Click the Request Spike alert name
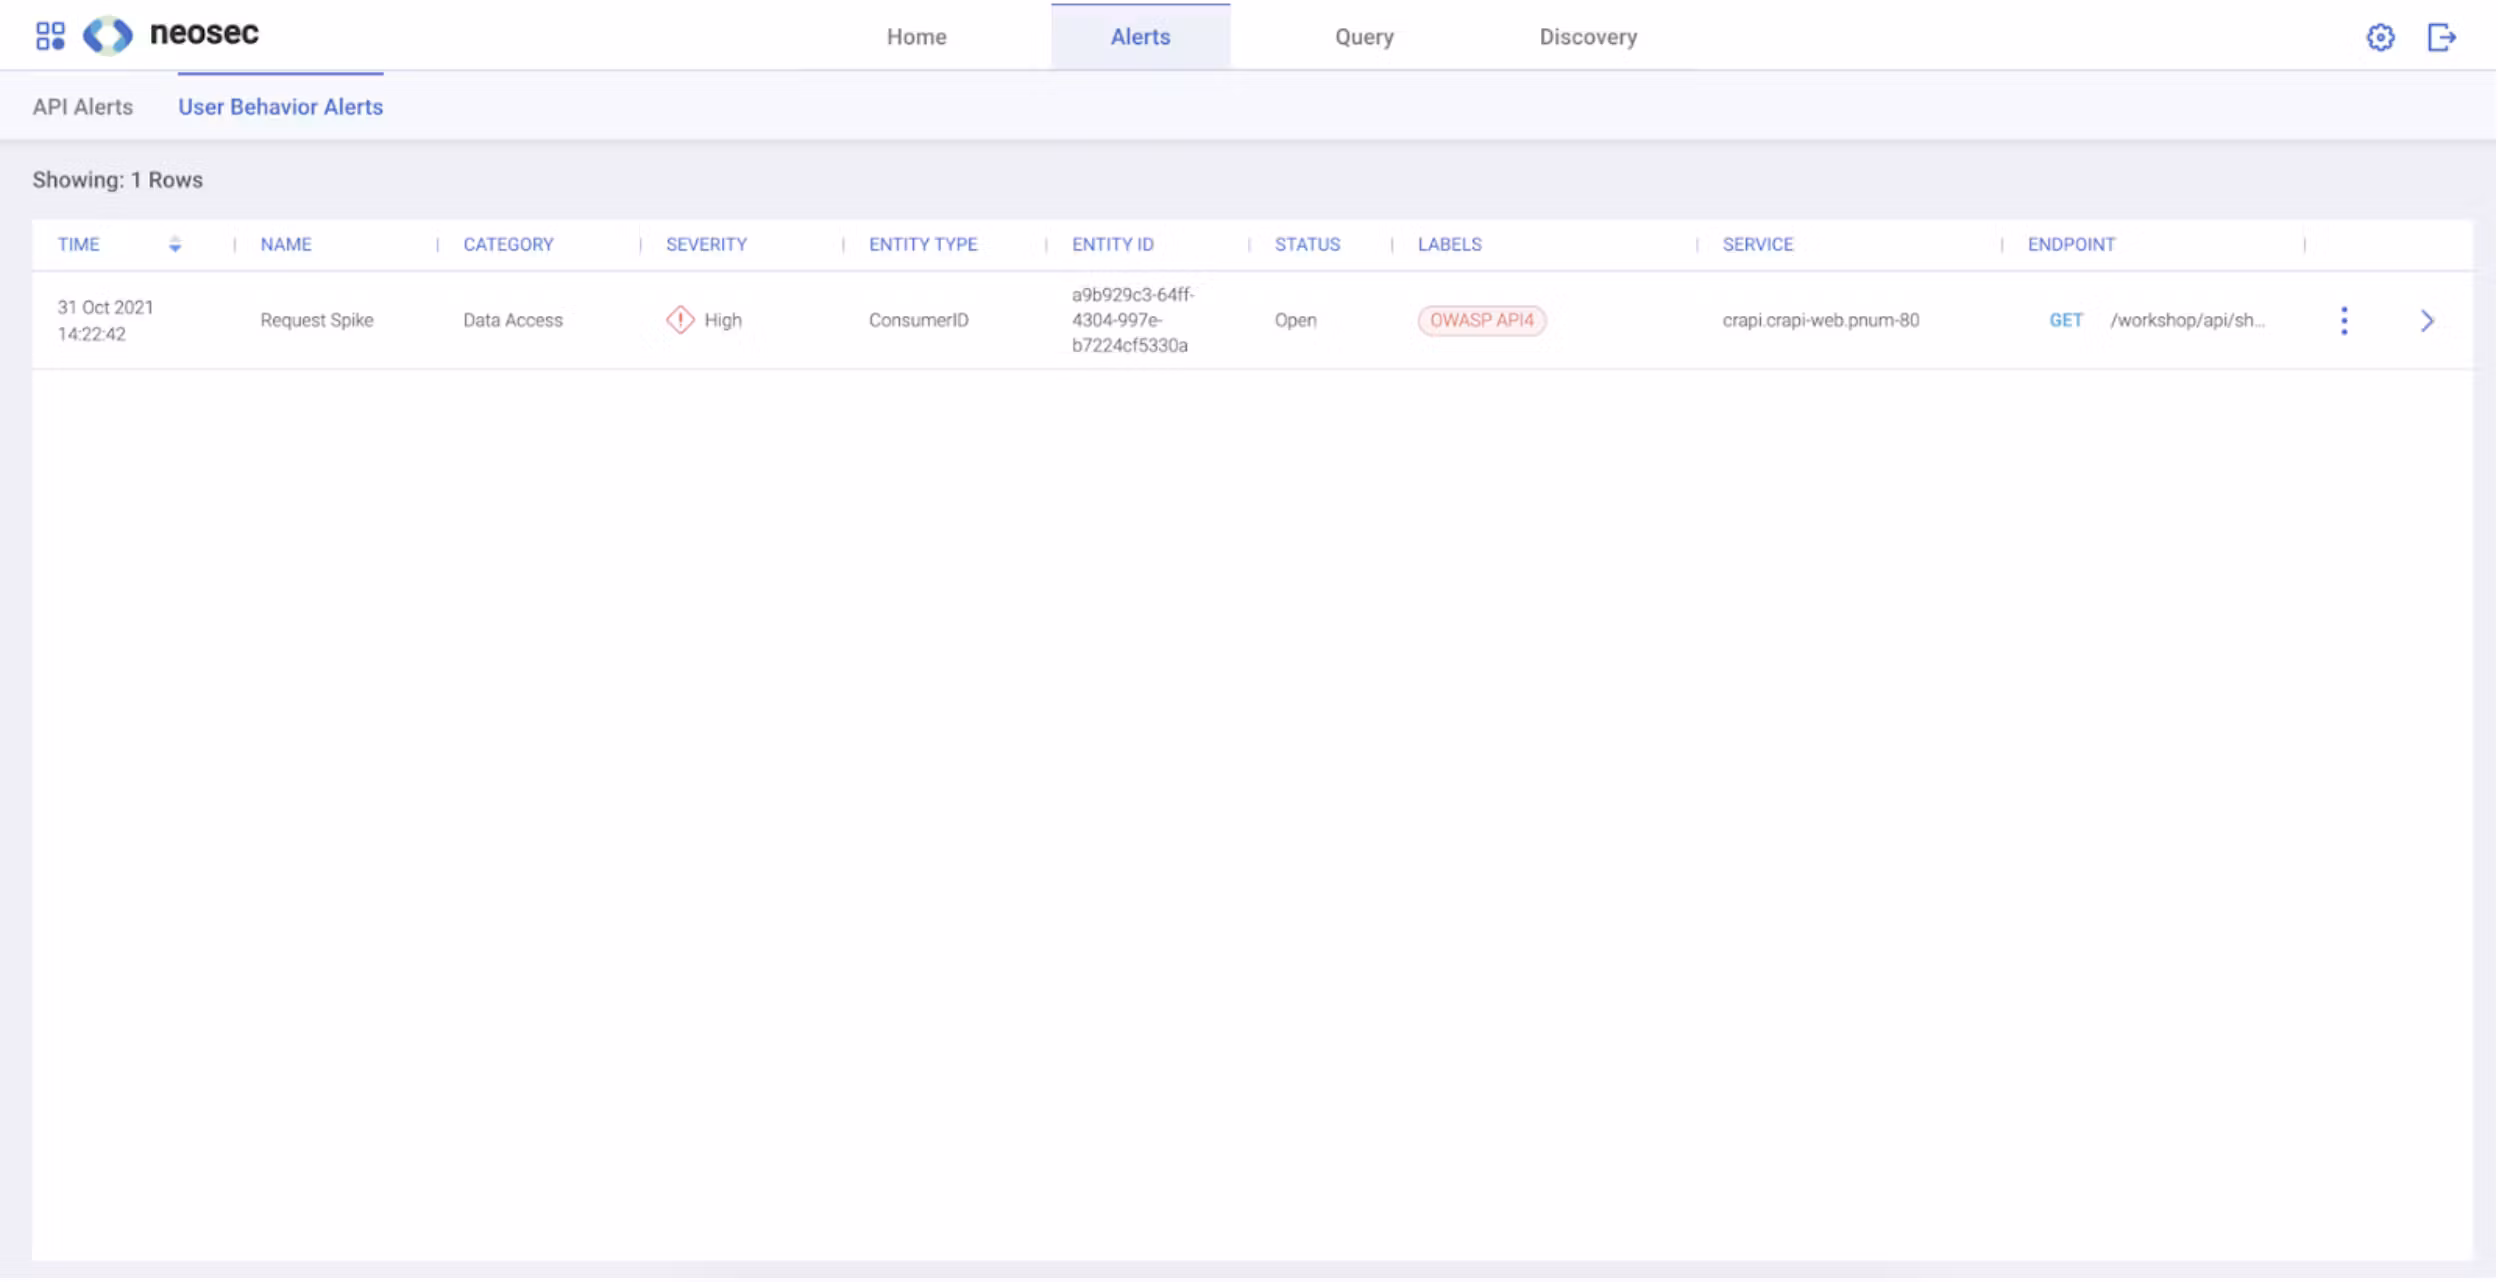2498x1282 pixels. [x=317, y=321]
